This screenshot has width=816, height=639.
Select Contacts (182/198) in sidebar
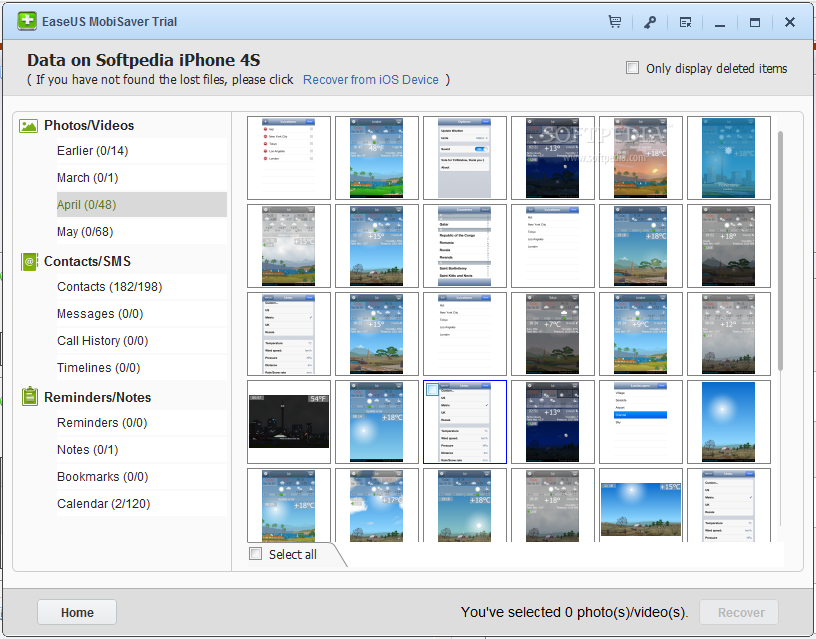[x=109, y=287]
